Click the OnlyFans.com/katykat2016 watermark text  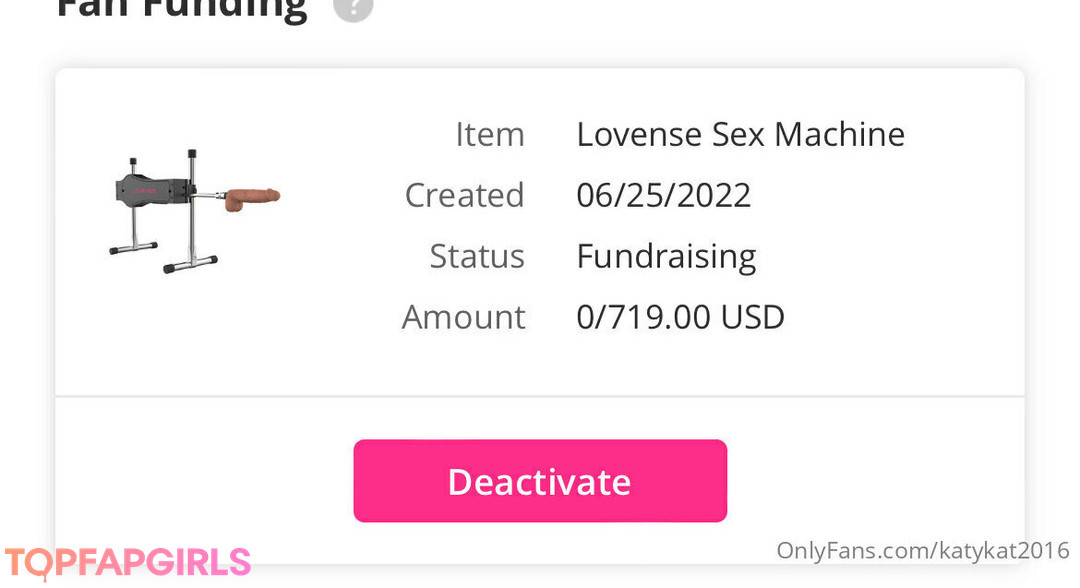click(x=922, y=550)
